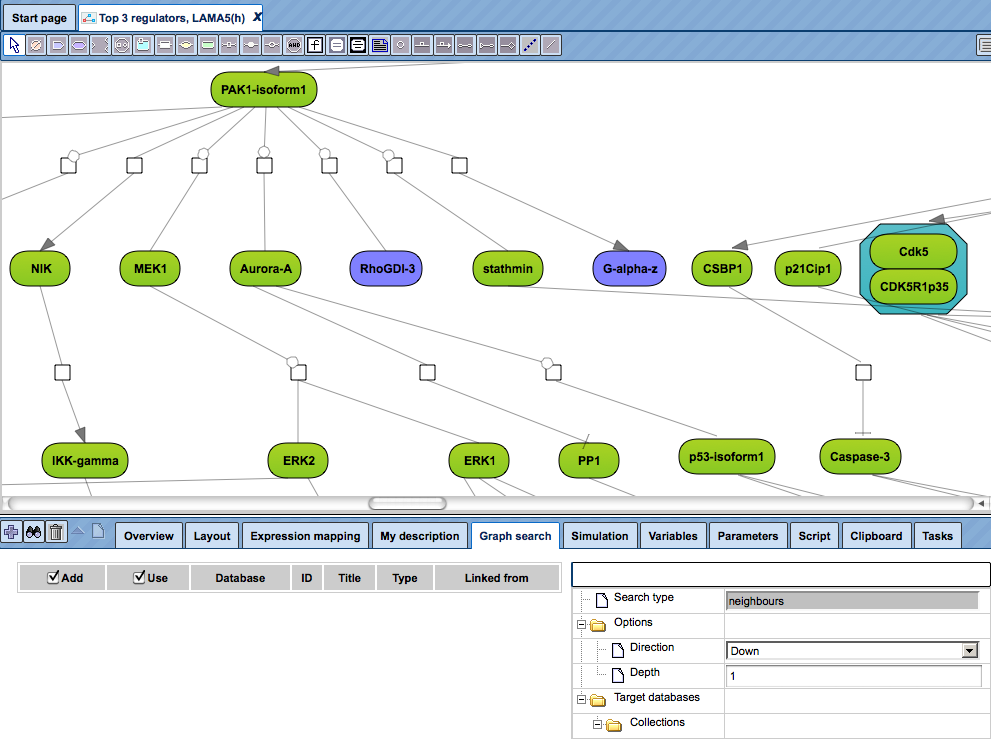
Task: Select the blue note document tool
Action: [380, 46]
